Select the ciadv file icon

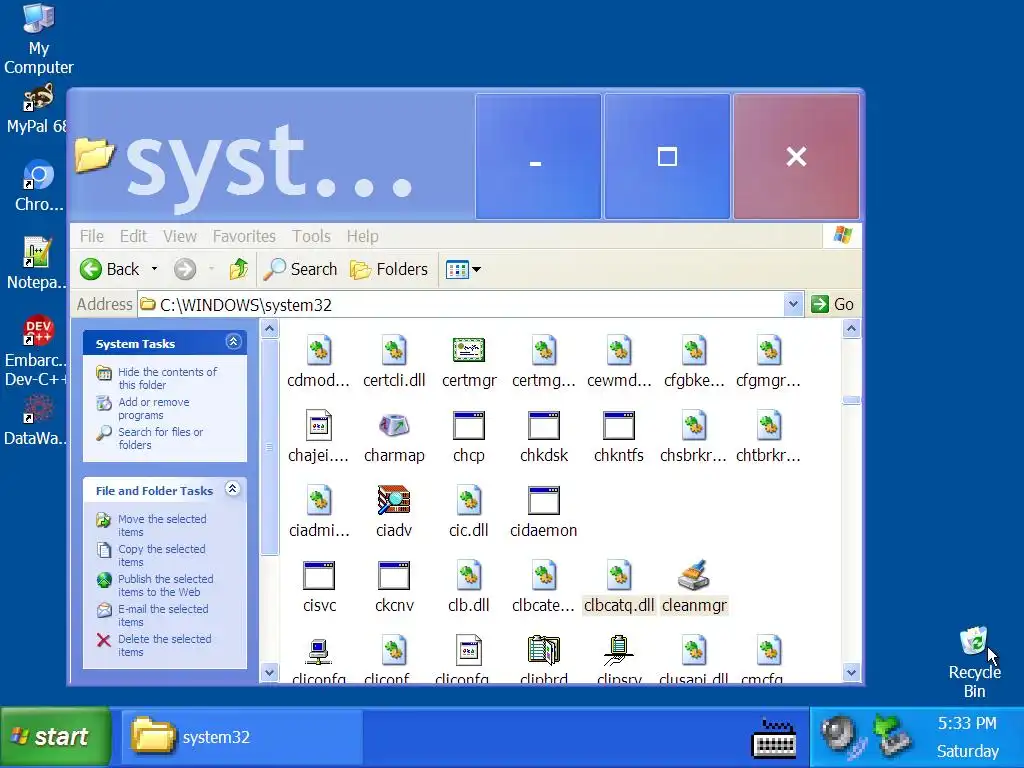(x=394, y=501)
